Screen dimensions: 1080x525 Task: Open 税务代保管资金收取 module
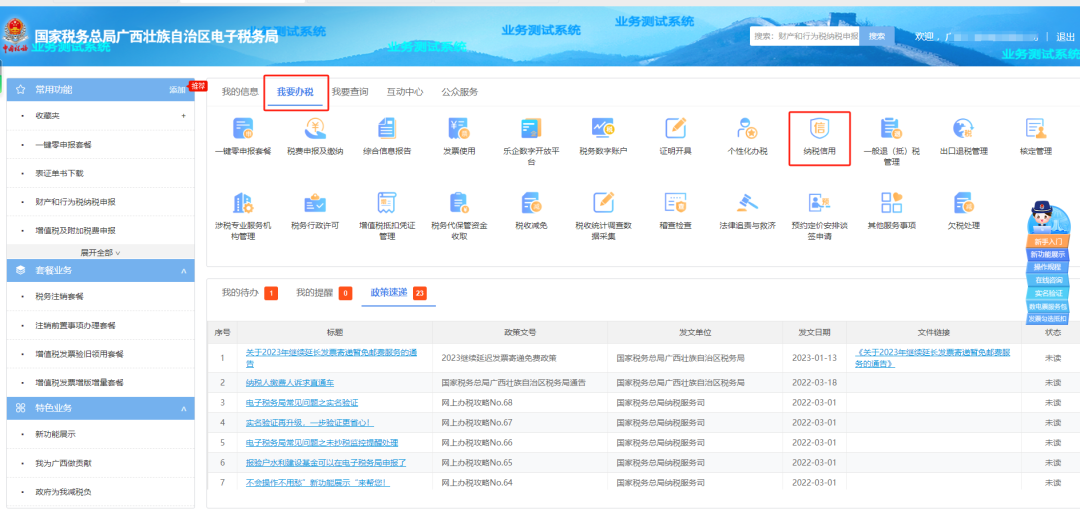click(459, 216)
